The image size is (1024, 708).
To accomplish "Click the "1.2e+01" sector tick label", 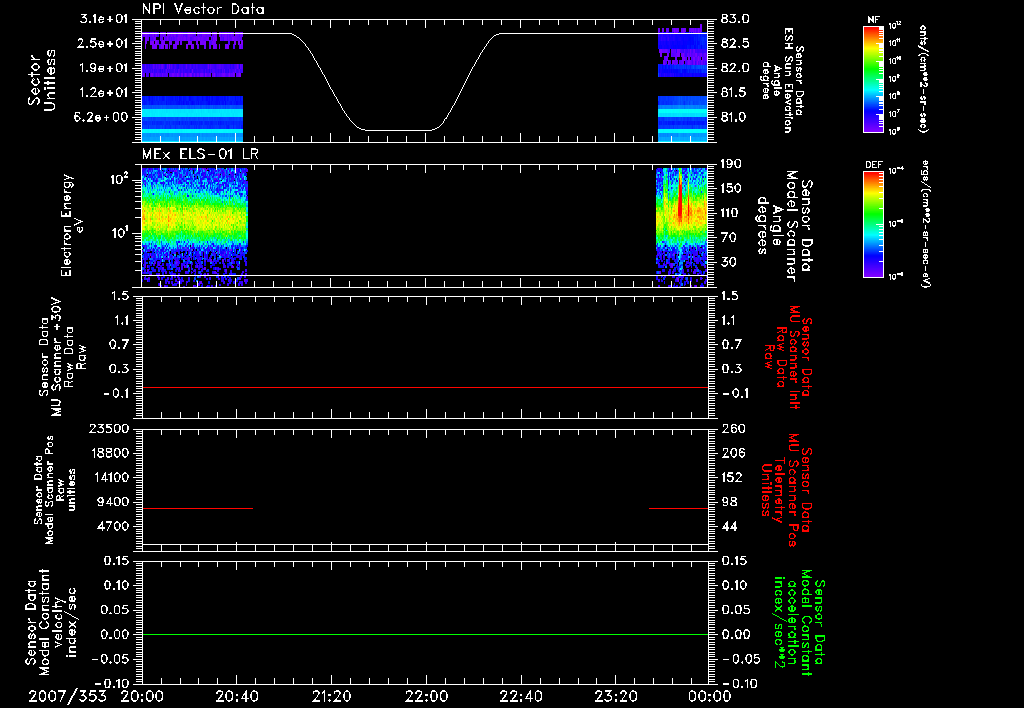I will (104, 93).
